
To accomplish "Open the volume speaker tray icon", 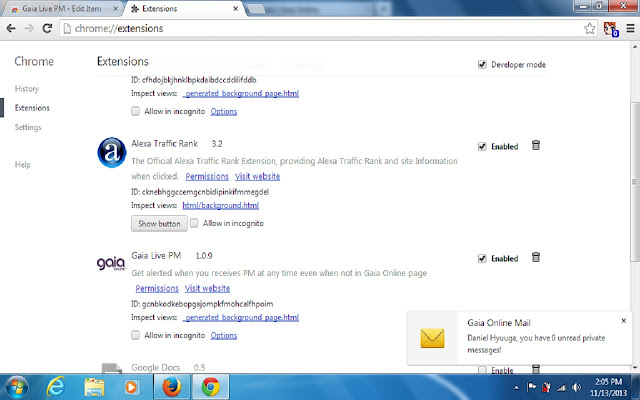I will tap(576, 387).
